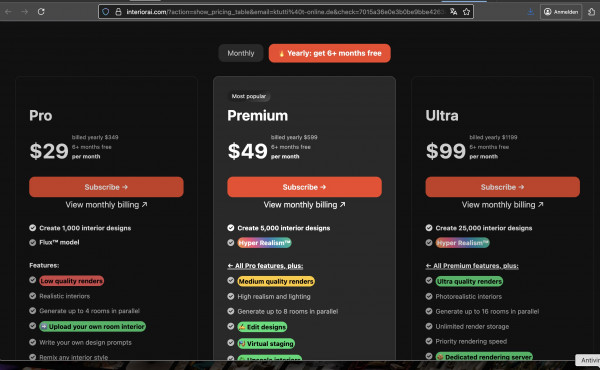Open the extensions puzzle icon

592,12
